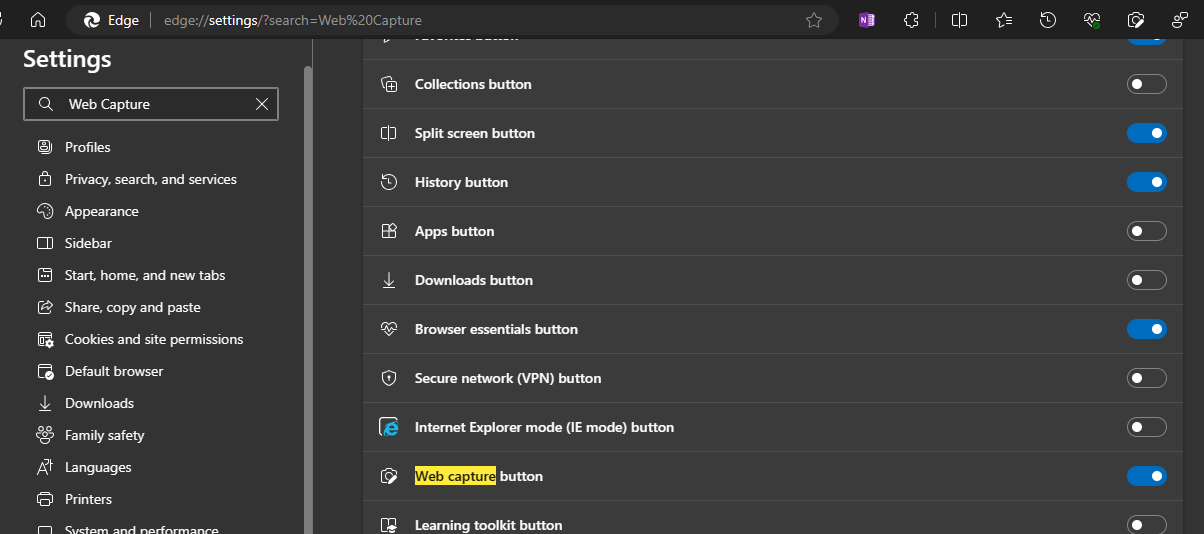1204x534 pixels.
Task: Open History from the toolbar
Action: (x=1048, y=20)
